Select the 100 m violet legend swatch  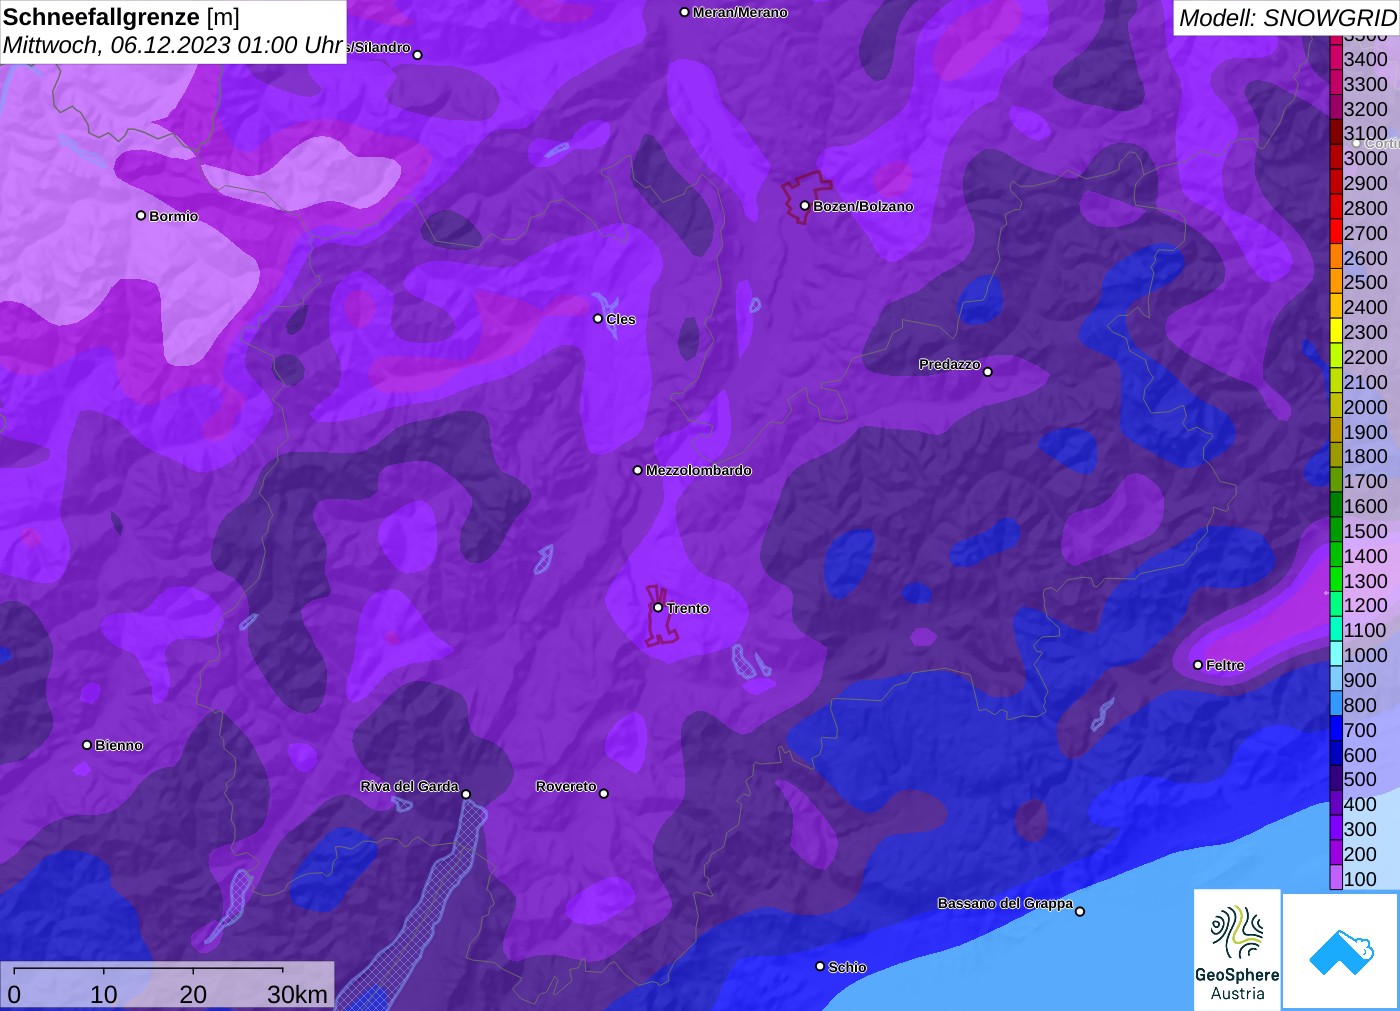coord(1336,878)
